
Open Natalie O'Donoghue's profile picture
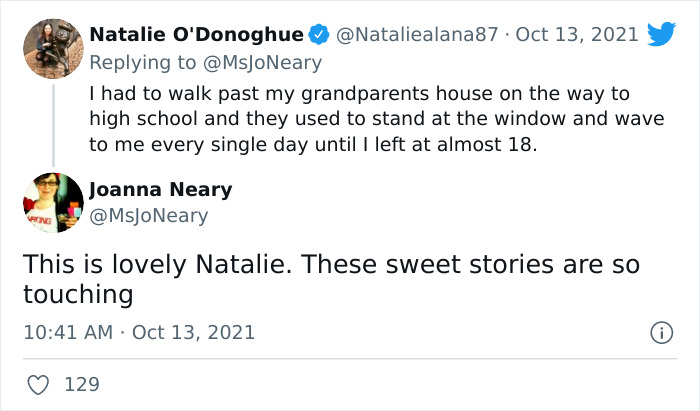pos(52,47)
